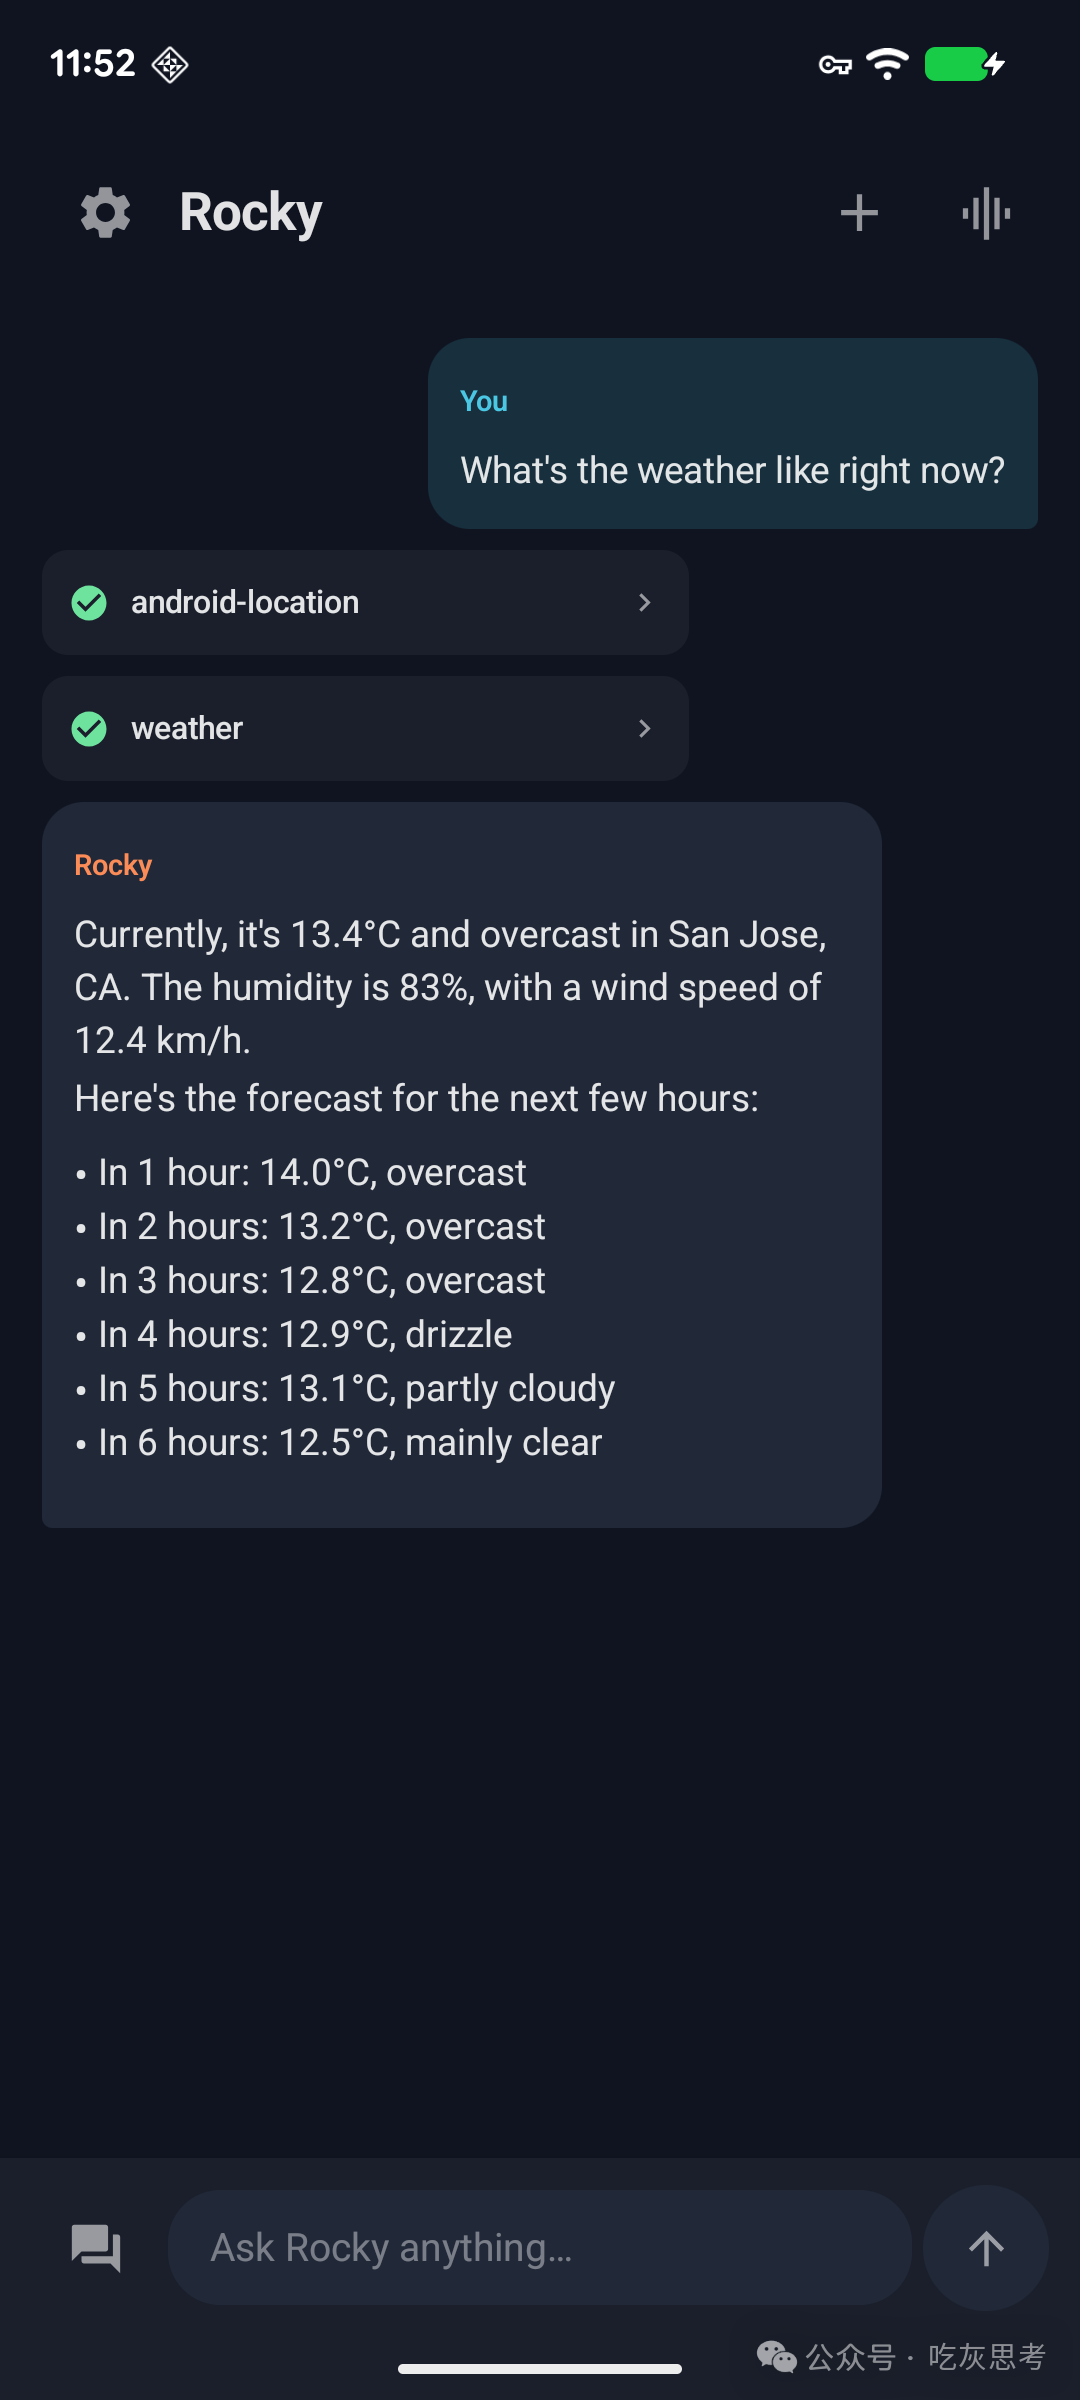1080x2400 pixels.
Task: Open the weather tool result row
Action: (365, 728)
